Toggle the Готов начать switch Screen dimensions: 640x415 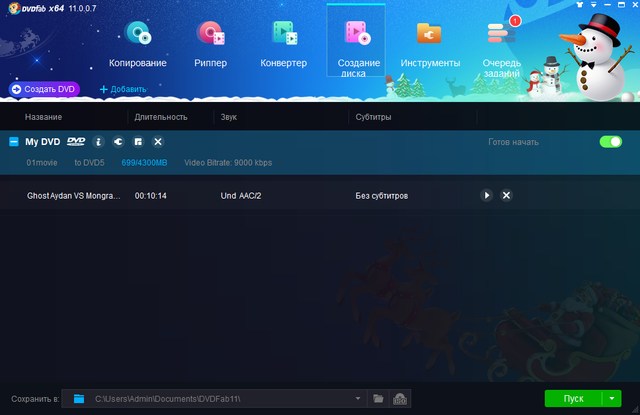(611, 142)
